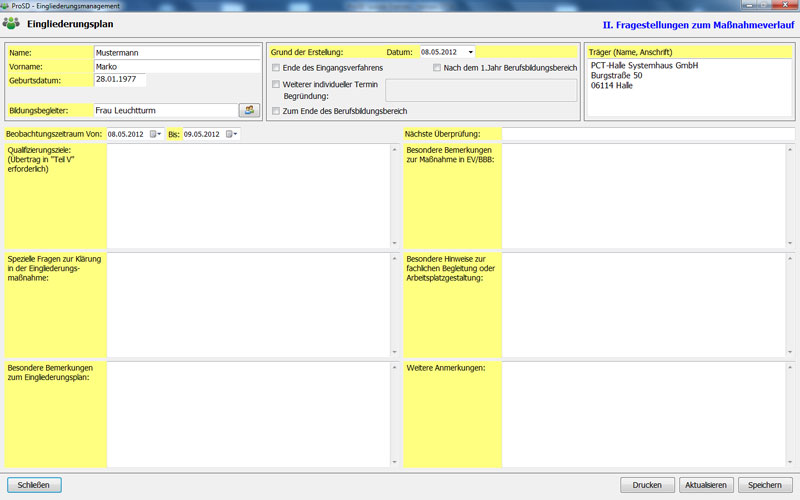Viewport: 800px width, 500px height.
Task: Save the form with Speichern
Action: tap(764, 485)
